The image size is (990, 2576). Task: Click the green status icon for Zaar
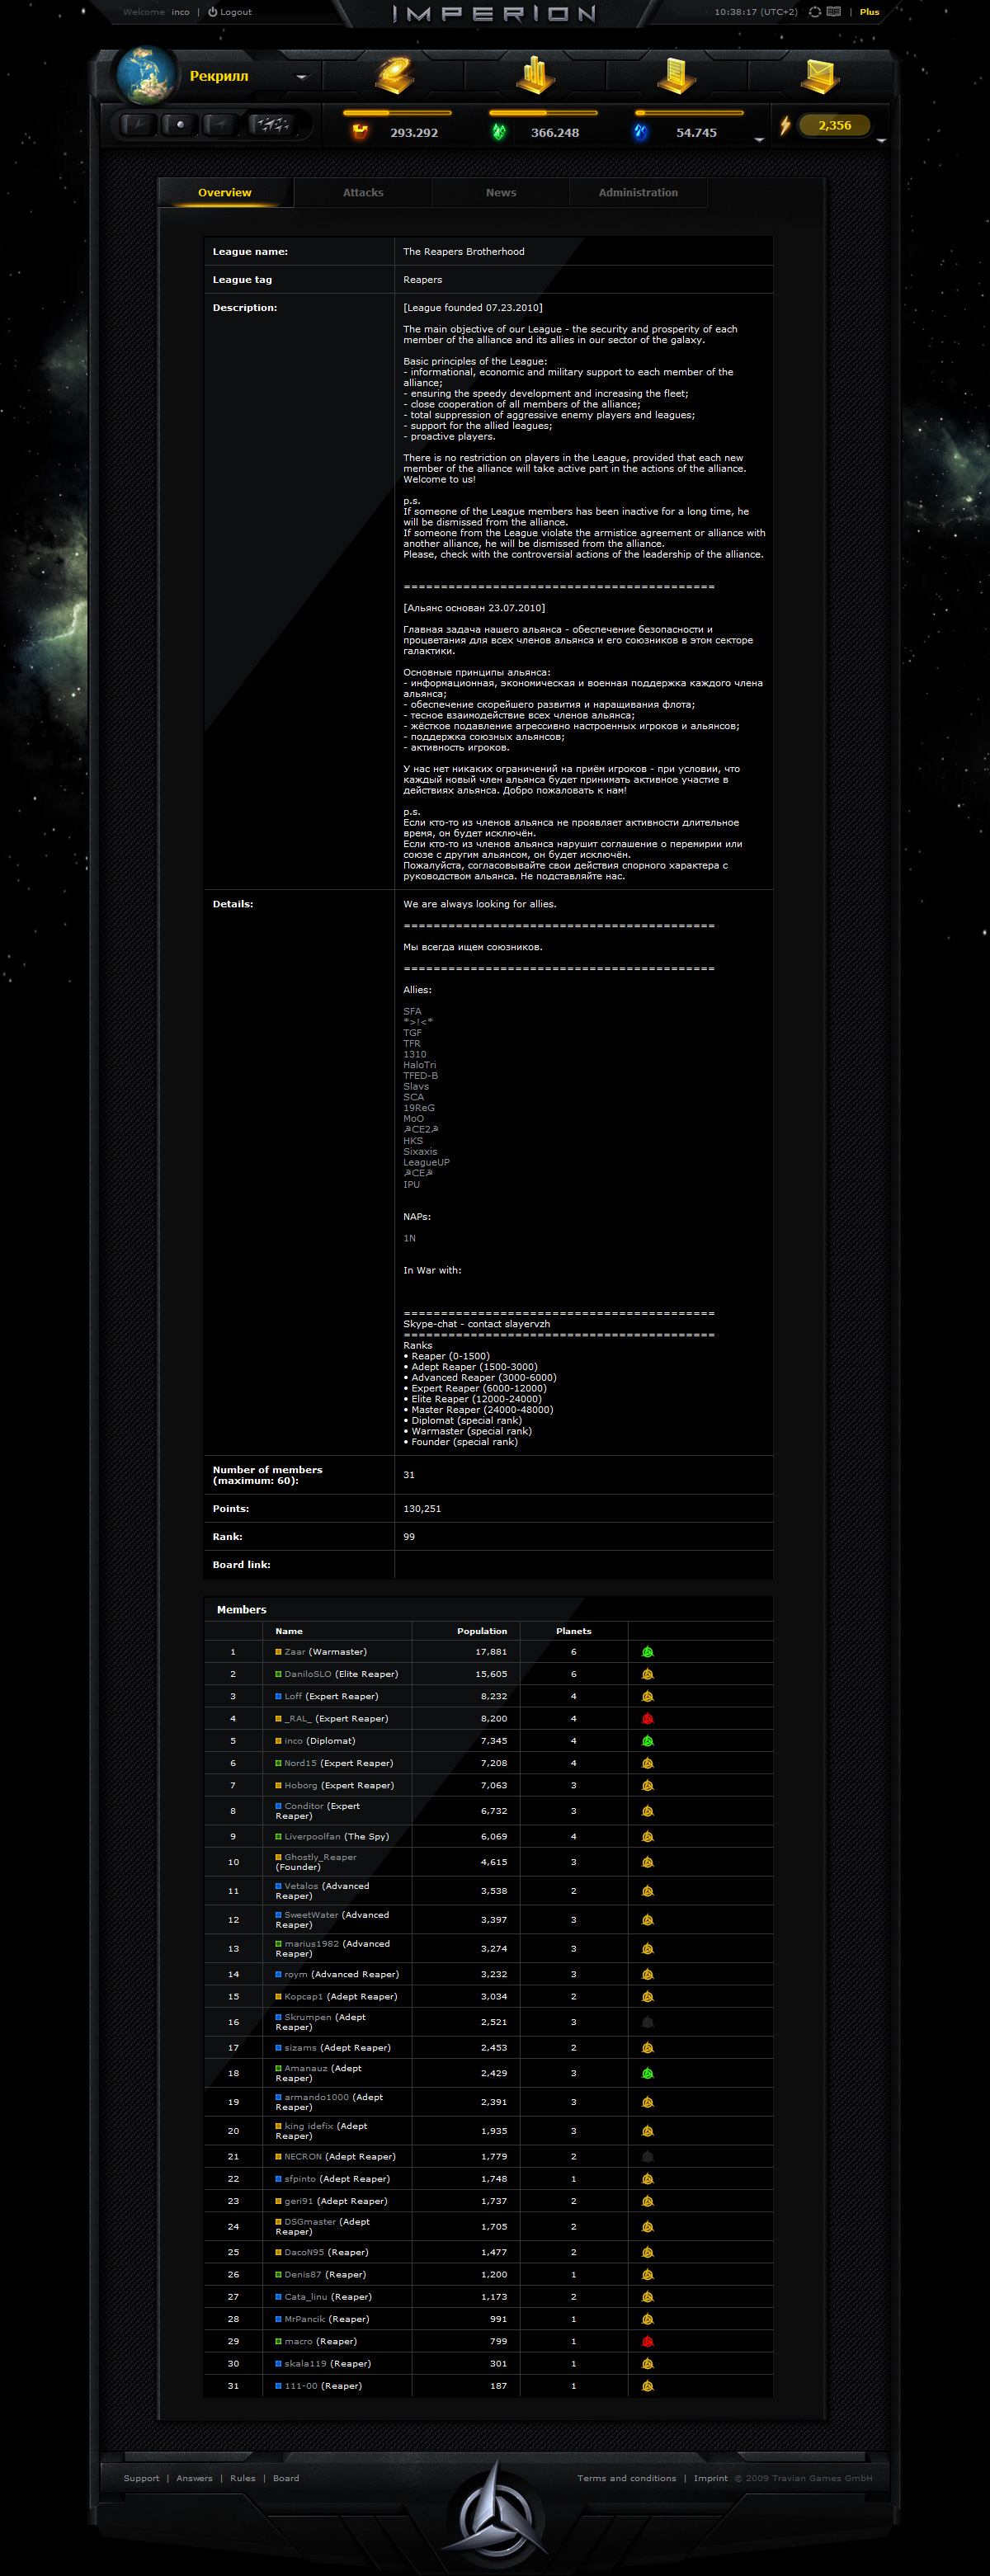(x=647, y=1652)
